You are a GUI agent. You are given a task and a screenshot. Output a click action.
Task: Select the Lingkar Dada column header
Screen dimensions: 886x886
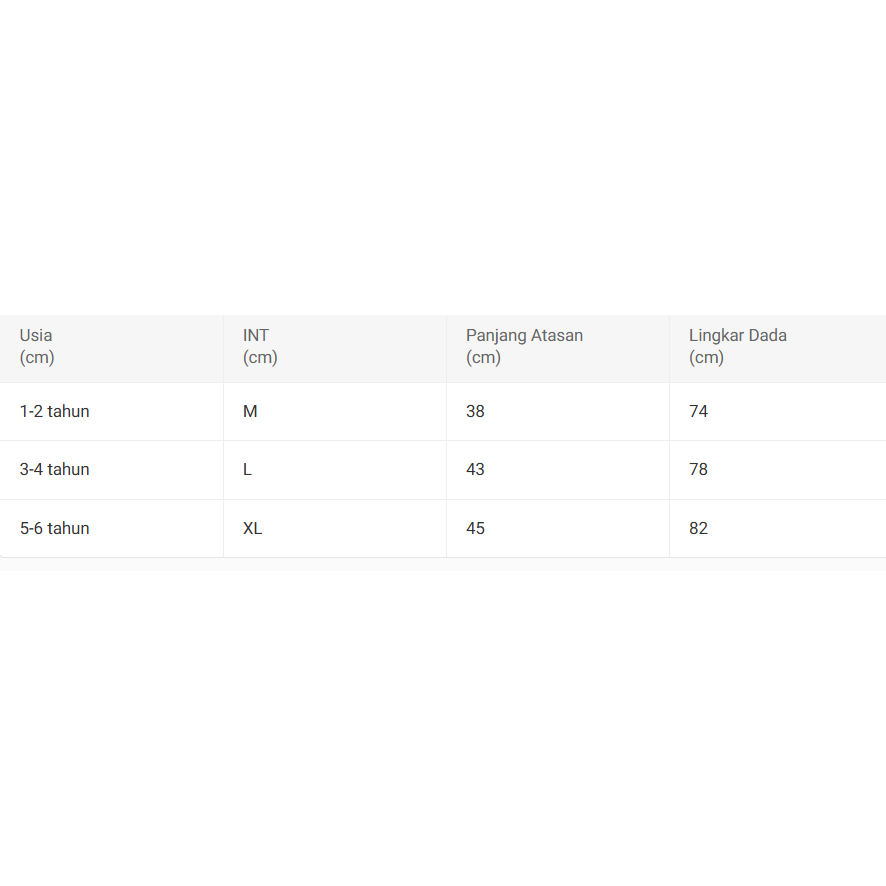pyautogui.click(x=738, y=335)
